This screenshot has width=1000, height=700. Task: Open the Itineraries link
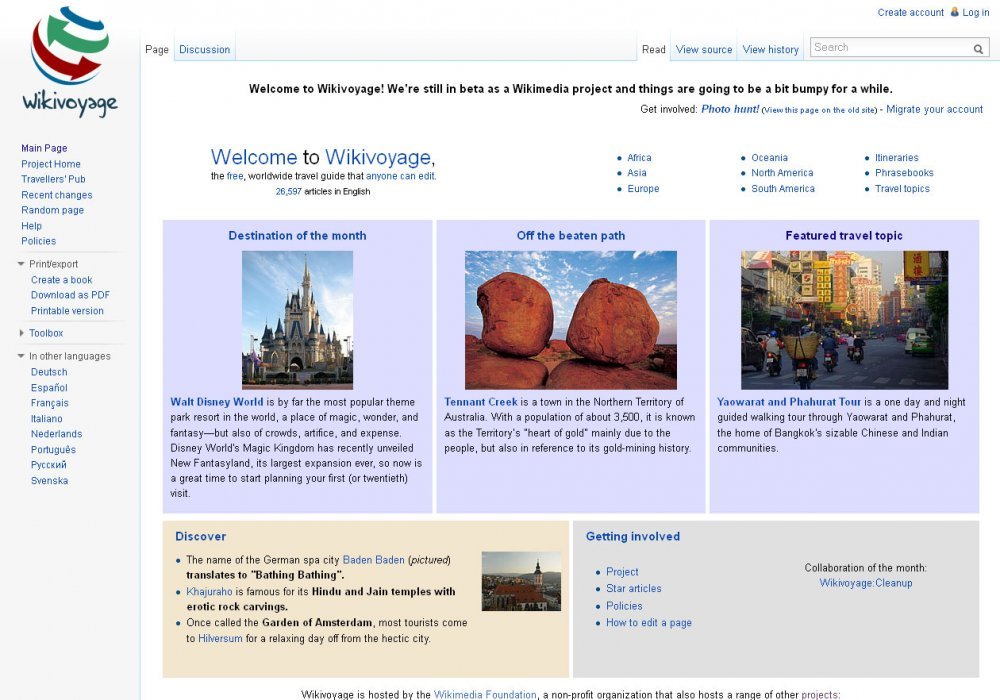(897, 157)
